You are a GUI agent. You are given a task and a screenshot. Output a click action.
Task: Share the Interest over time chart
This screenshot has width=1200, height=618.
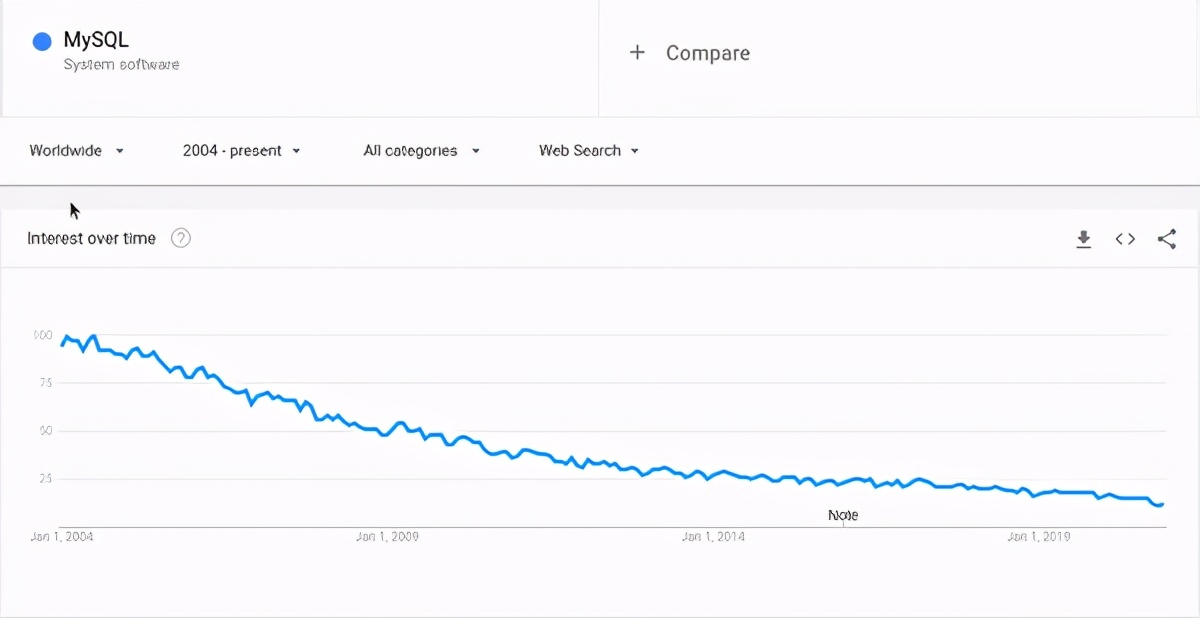pos(1167,239)
